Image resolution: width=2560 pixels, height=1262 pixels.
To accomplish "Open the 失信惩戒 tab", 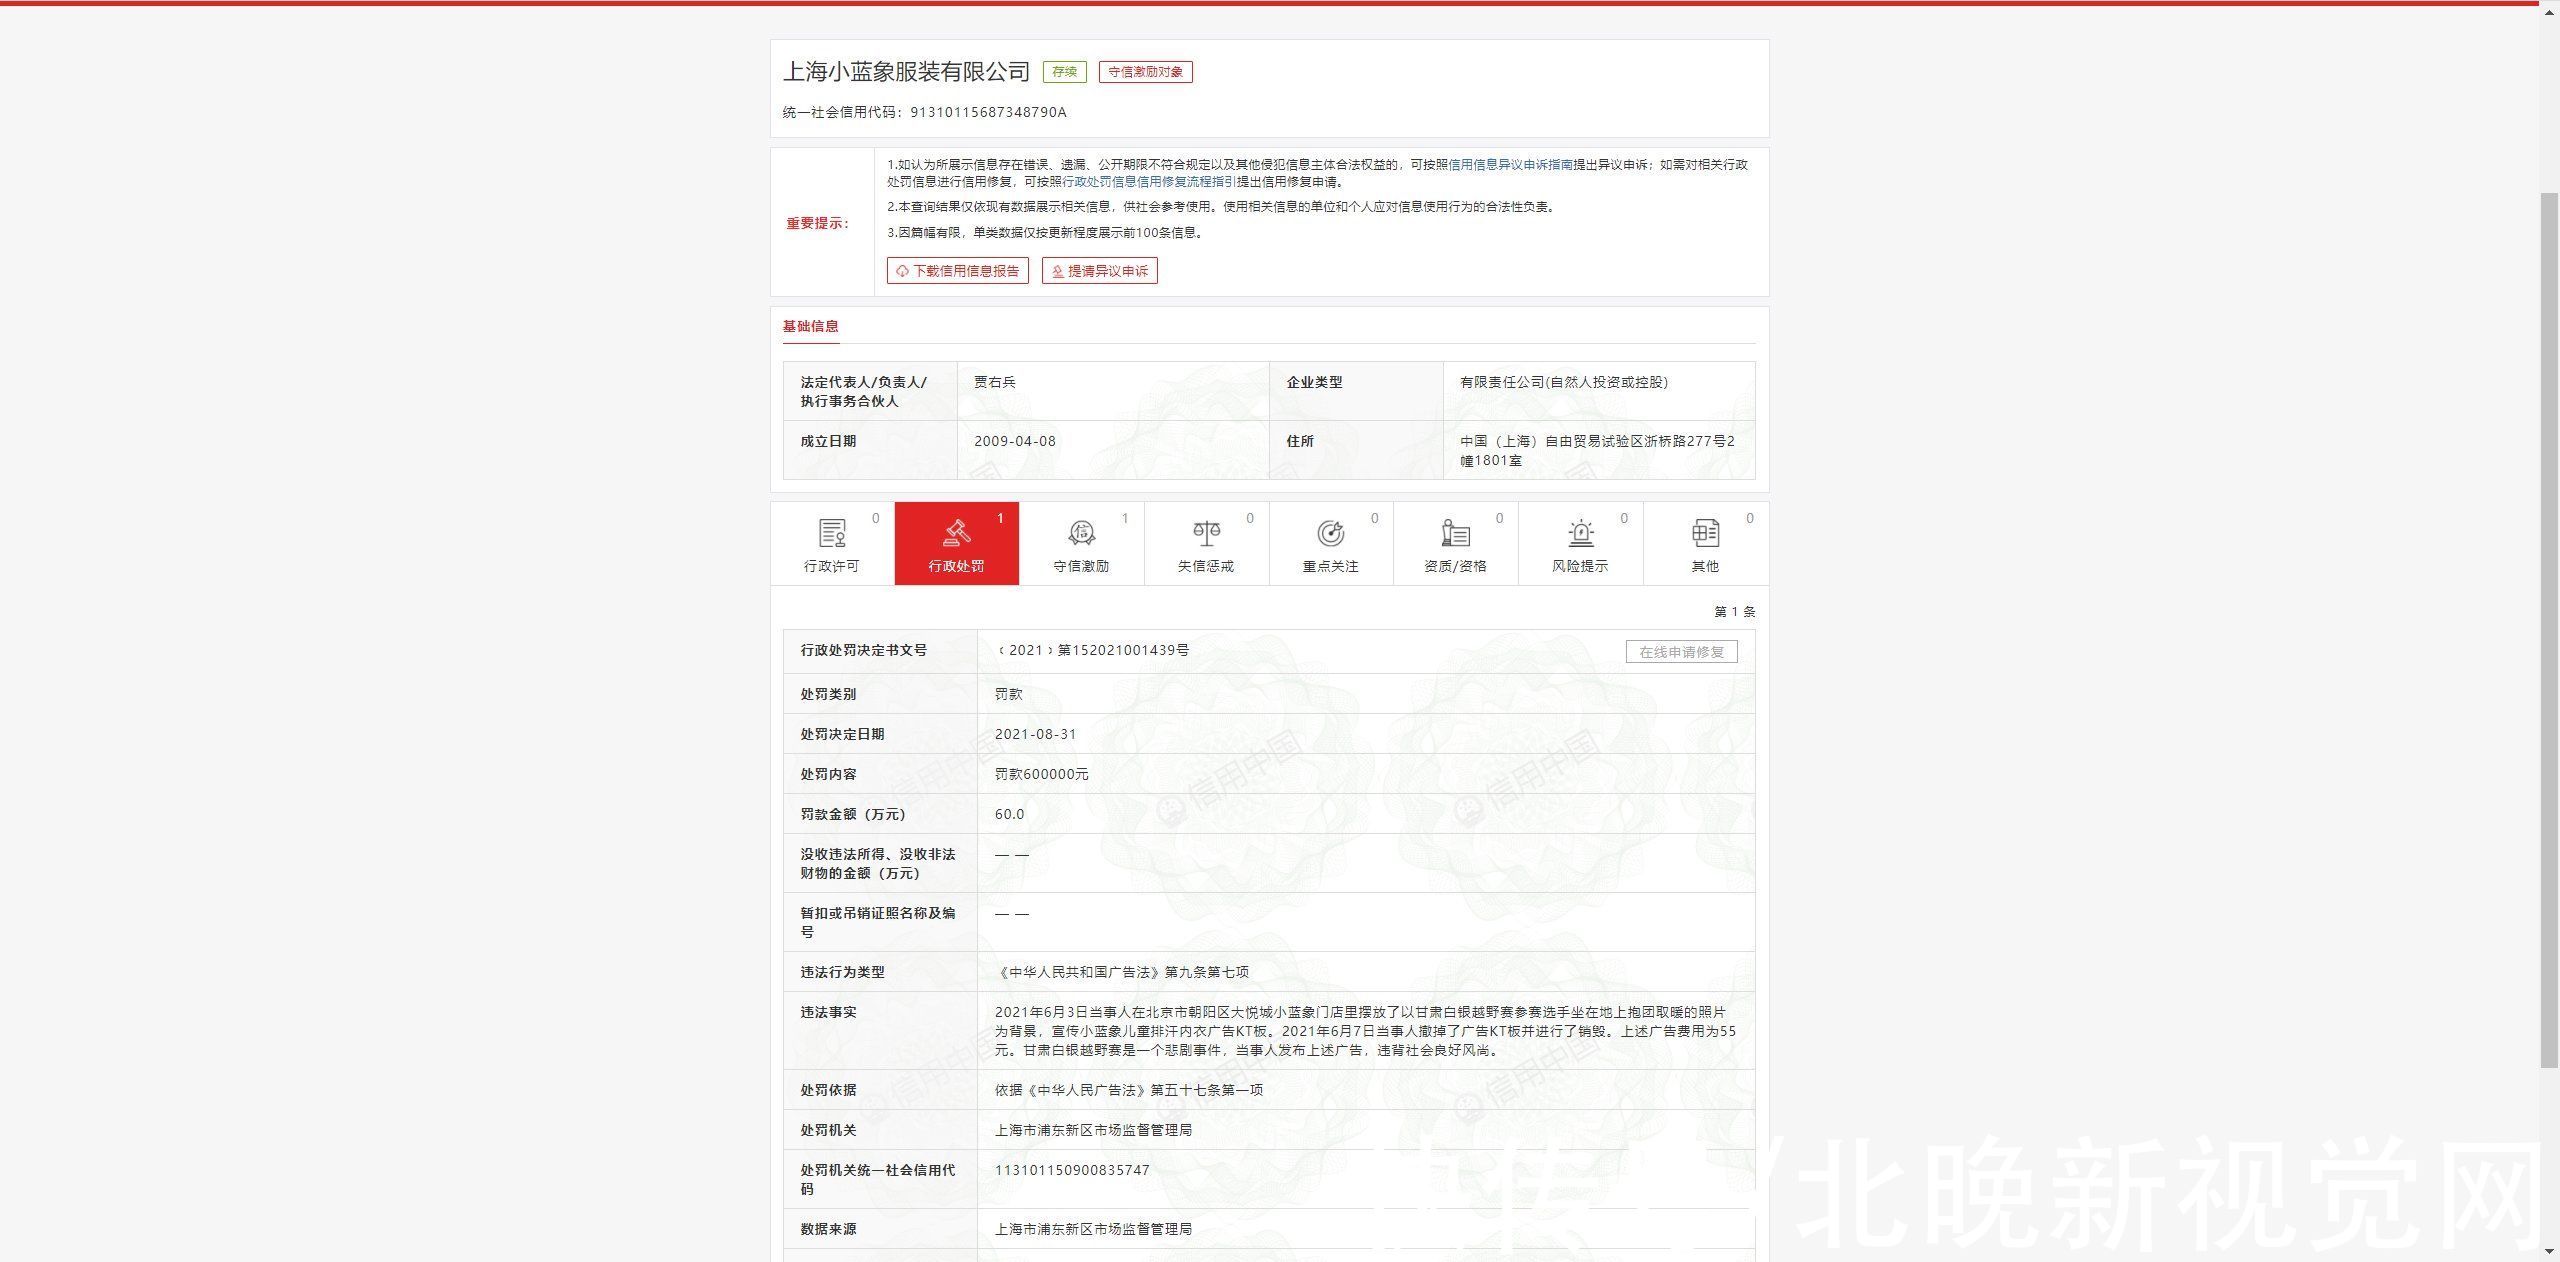I will [1206, 543].
